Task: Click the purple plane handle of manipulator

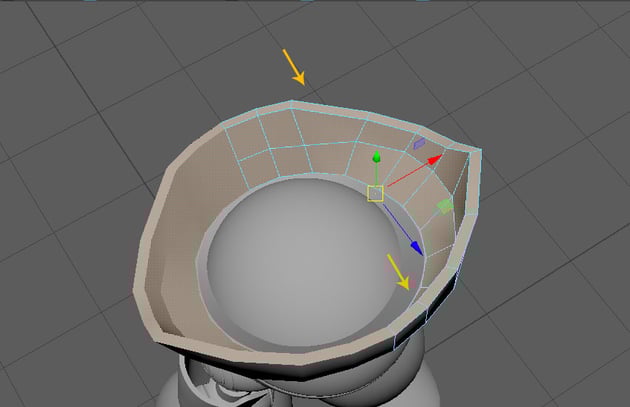Action: click(x=419, y=143)
